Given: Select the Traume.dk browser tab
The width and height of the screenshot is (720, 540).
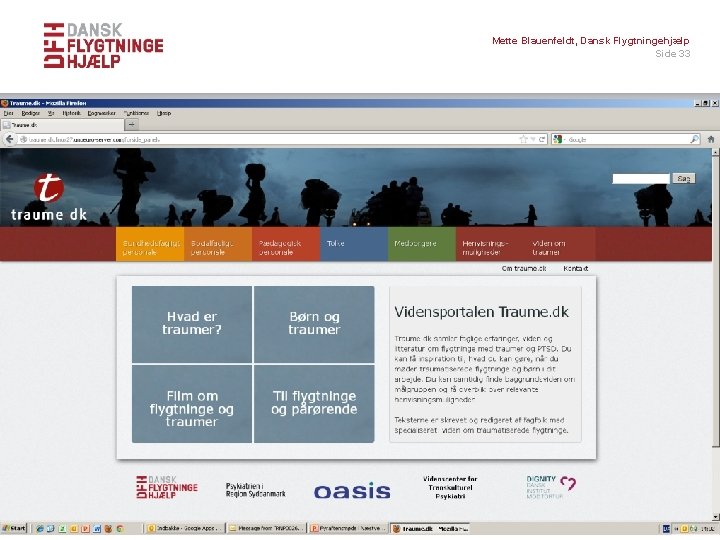Looking at the screenshot, I should pos(62,125).
